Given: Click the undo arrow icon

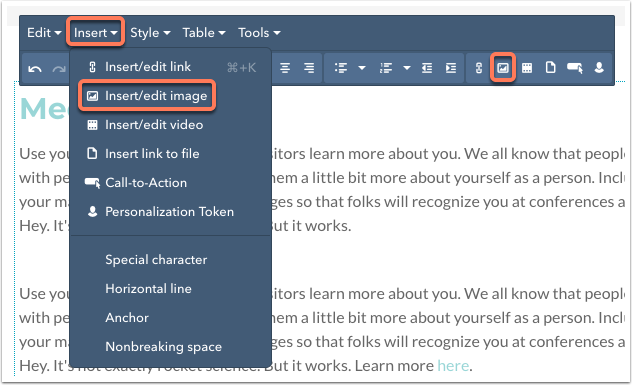Looking at the screenshot, I should pyautogui.click(x=35, y=69).
